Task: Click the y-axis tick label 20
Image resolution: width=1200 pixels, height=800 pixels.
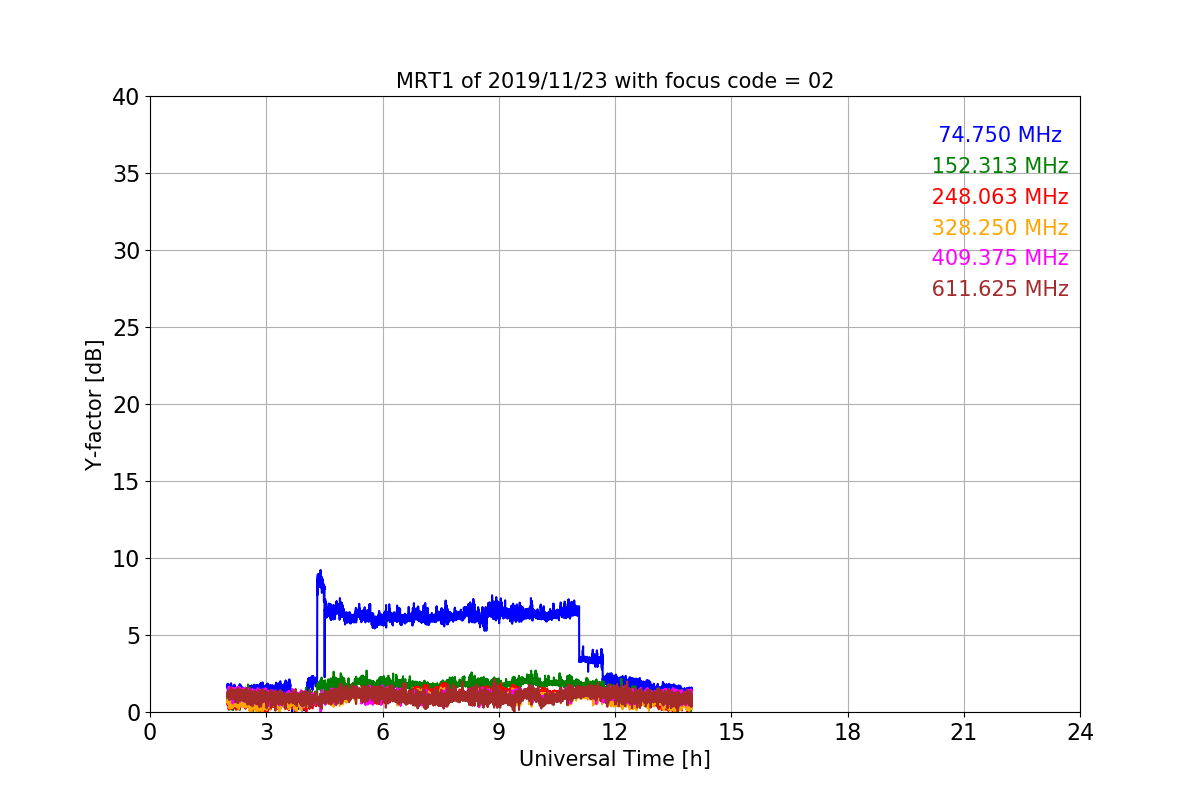Action: click(x=126, y=405)
